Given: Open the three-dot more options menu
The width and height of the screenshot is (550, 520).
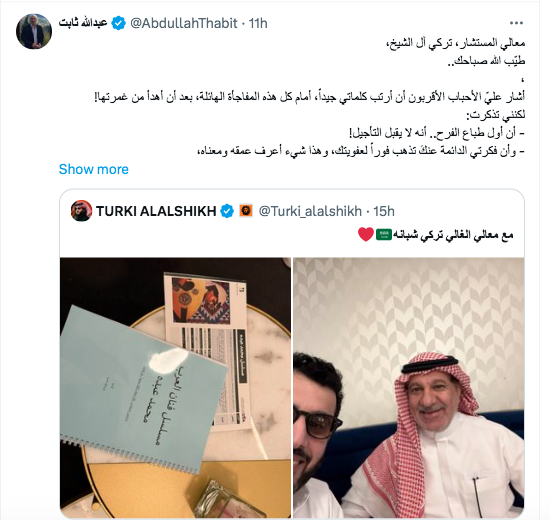Looking at the screenshot, I should [516, 23].
